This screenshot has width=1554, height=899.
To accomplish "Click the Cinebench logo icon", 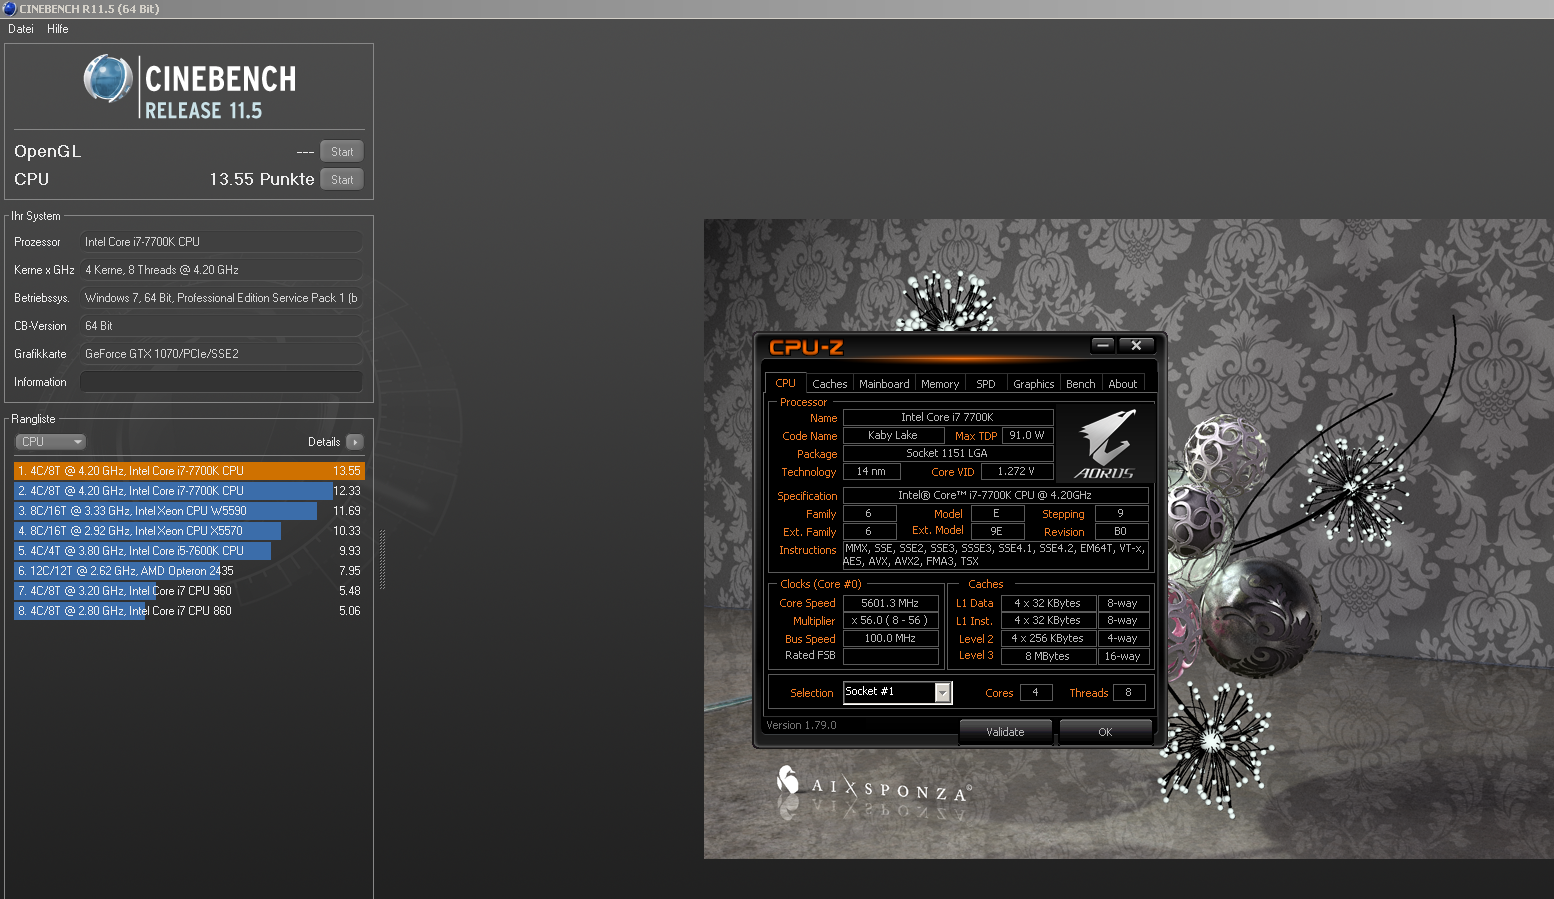I will [108, 79].
